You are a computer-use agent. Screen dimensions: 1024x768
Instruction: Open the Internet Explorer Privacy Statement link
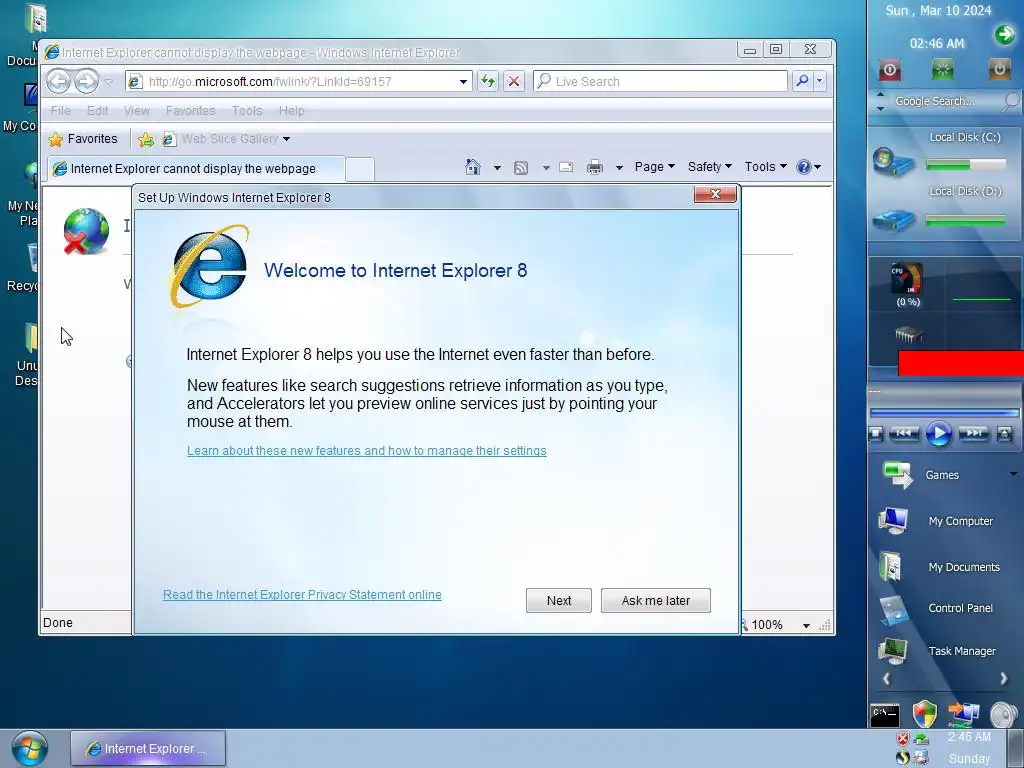click(x=302, y=594)
